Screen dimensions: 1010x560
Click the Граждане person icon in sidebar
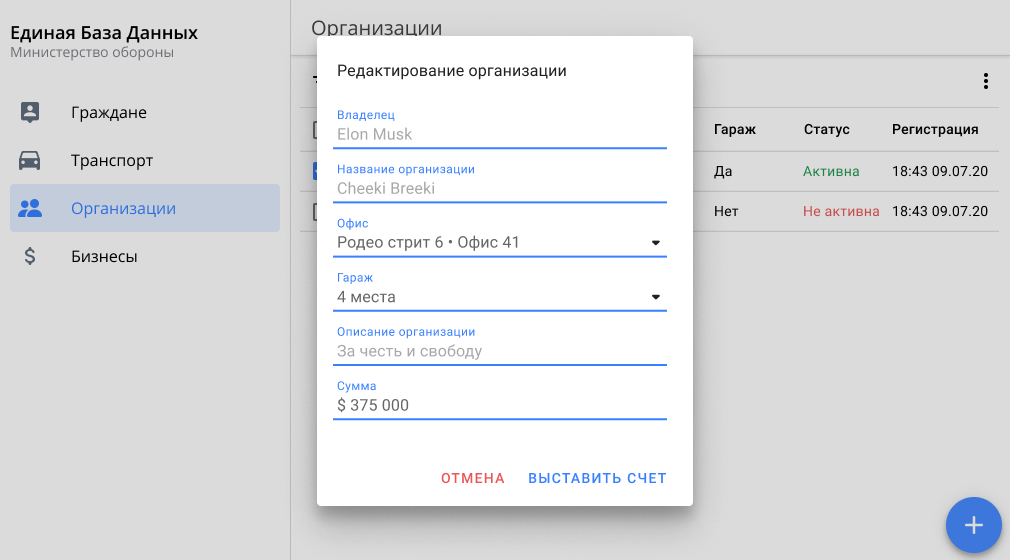30,112
